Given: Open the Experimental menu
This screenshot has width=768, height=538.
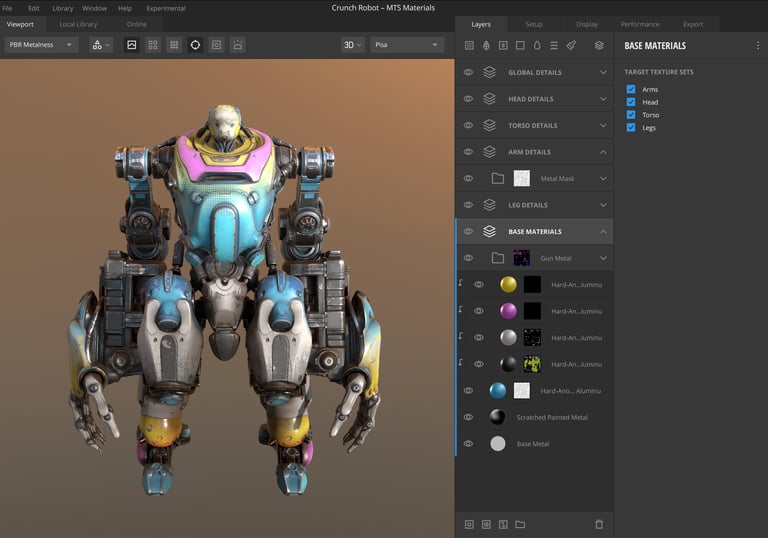Looking at the screenshot, I should click(x=166, y=8).
